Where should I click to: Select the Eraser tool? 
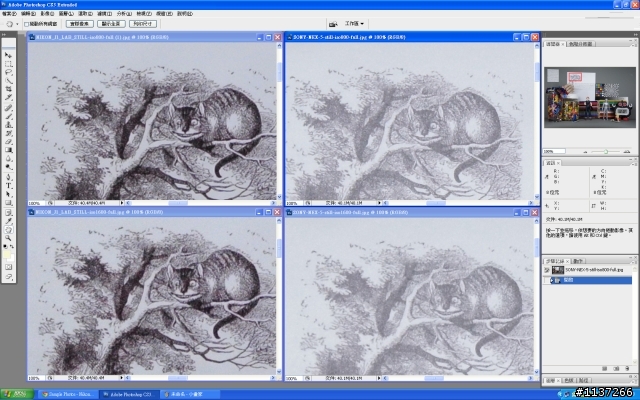pyautogui.click(x=8, y=142)
